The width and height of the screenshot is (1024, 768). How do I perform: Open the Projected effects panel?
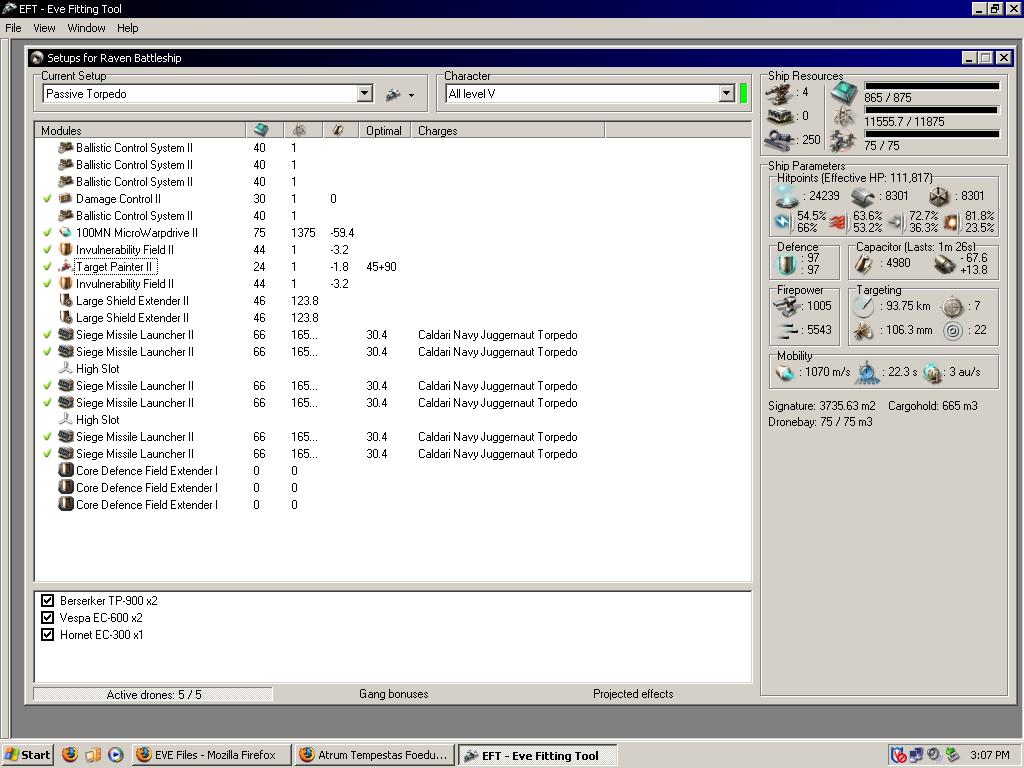pyautogui.click(x=632, y=694)
